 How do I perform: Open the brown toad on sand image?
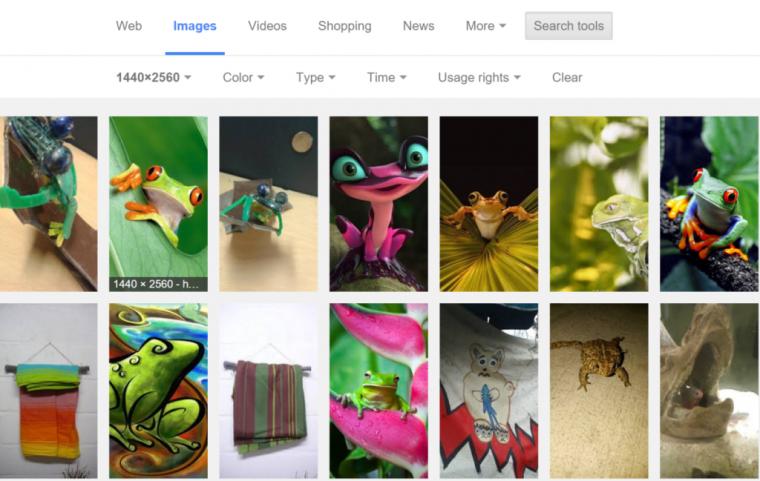[599, 391]
